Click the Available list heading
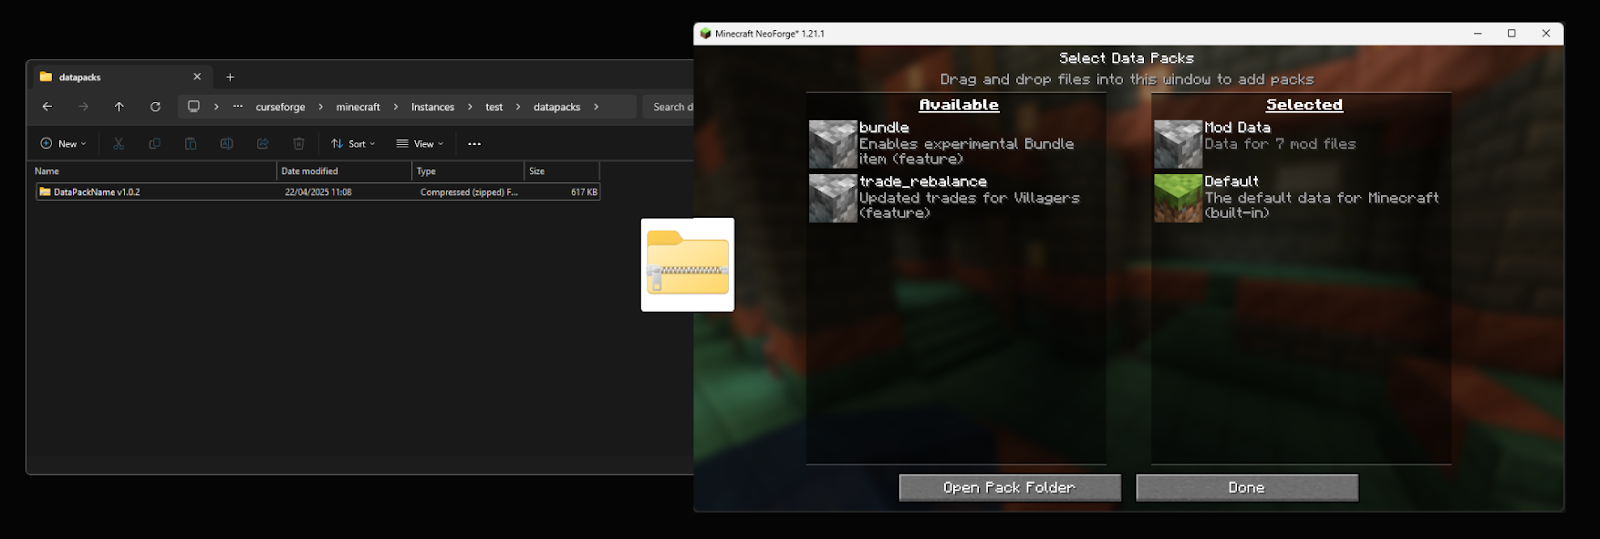1600x539 pixels. point(959,105)
